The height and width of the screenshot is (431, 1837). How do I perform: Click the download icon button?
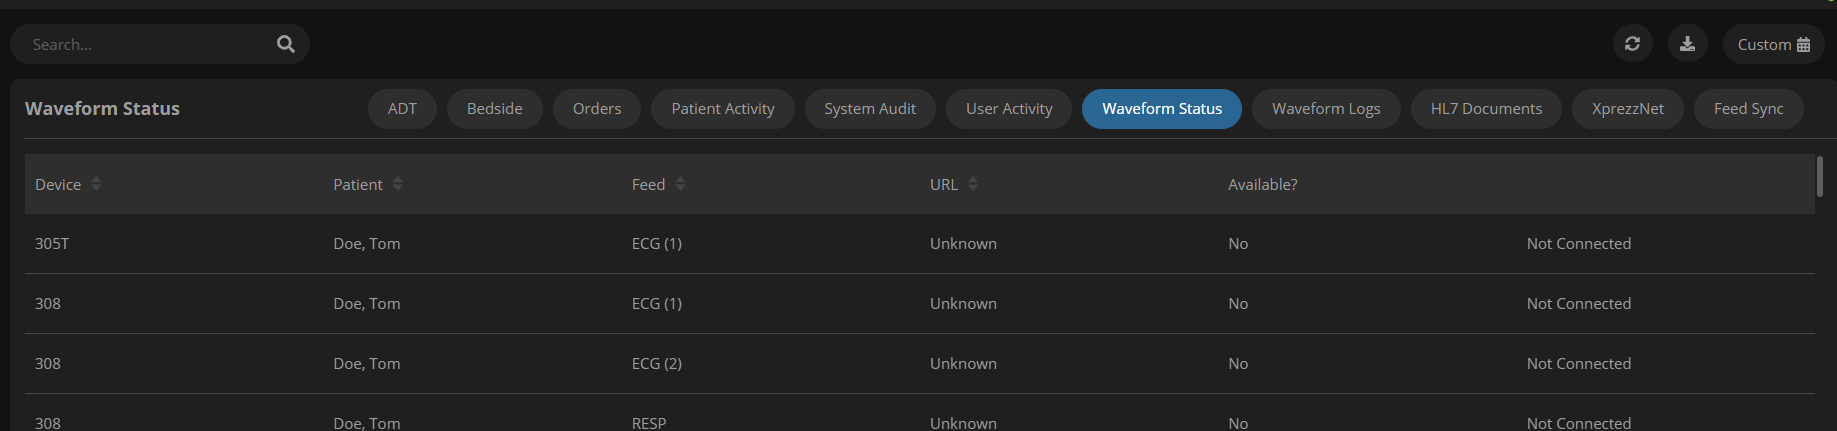click(1687, 44)
